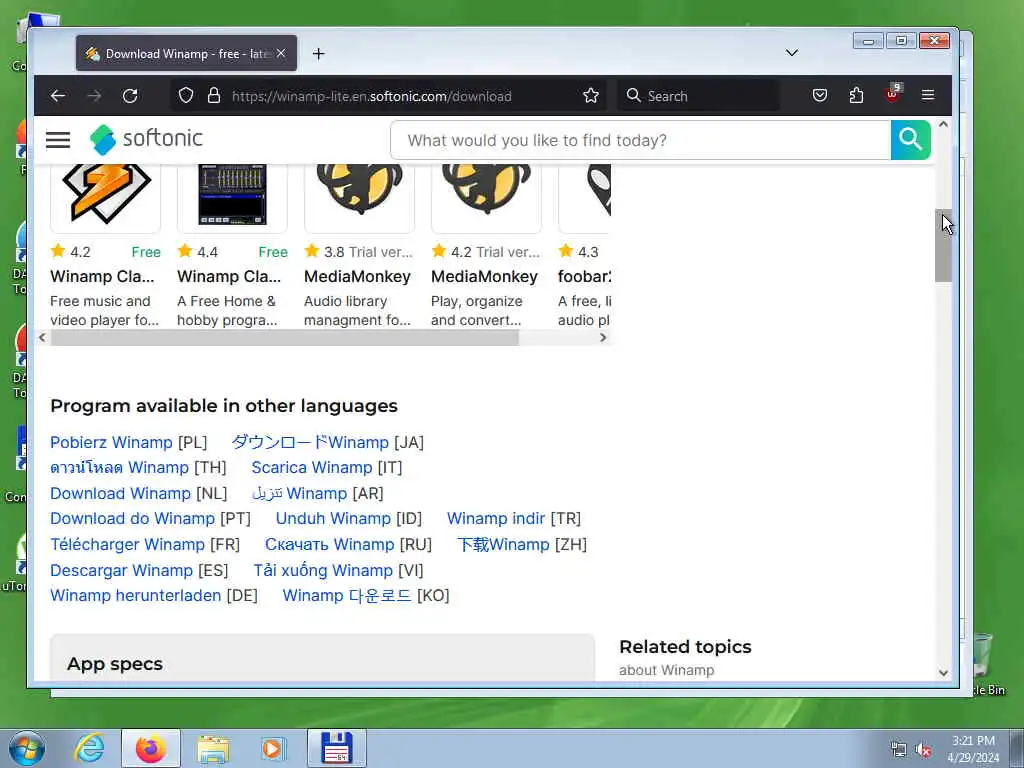Click right arrow of carousel scrollbar
The image size is (1024, 768).
coord(603,338)
